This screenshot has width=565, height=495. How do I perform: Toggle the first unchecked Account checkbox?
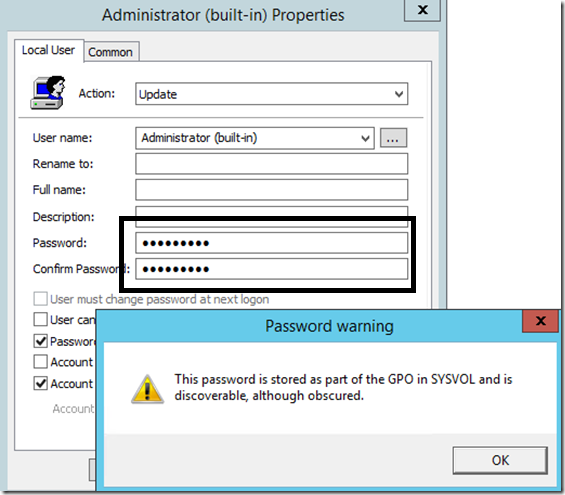(40, 362)
